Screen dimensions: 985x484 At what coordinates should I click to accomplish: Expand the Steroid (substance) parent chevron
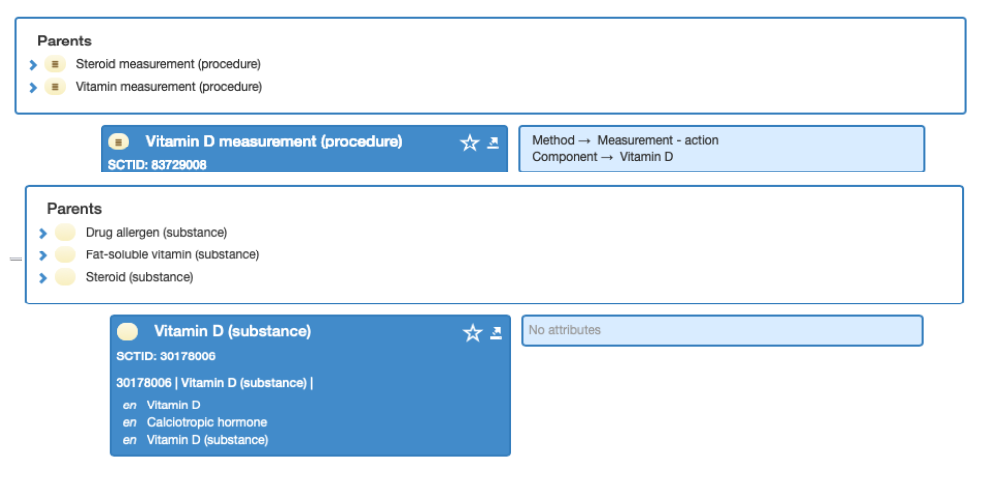pos(43,278)
